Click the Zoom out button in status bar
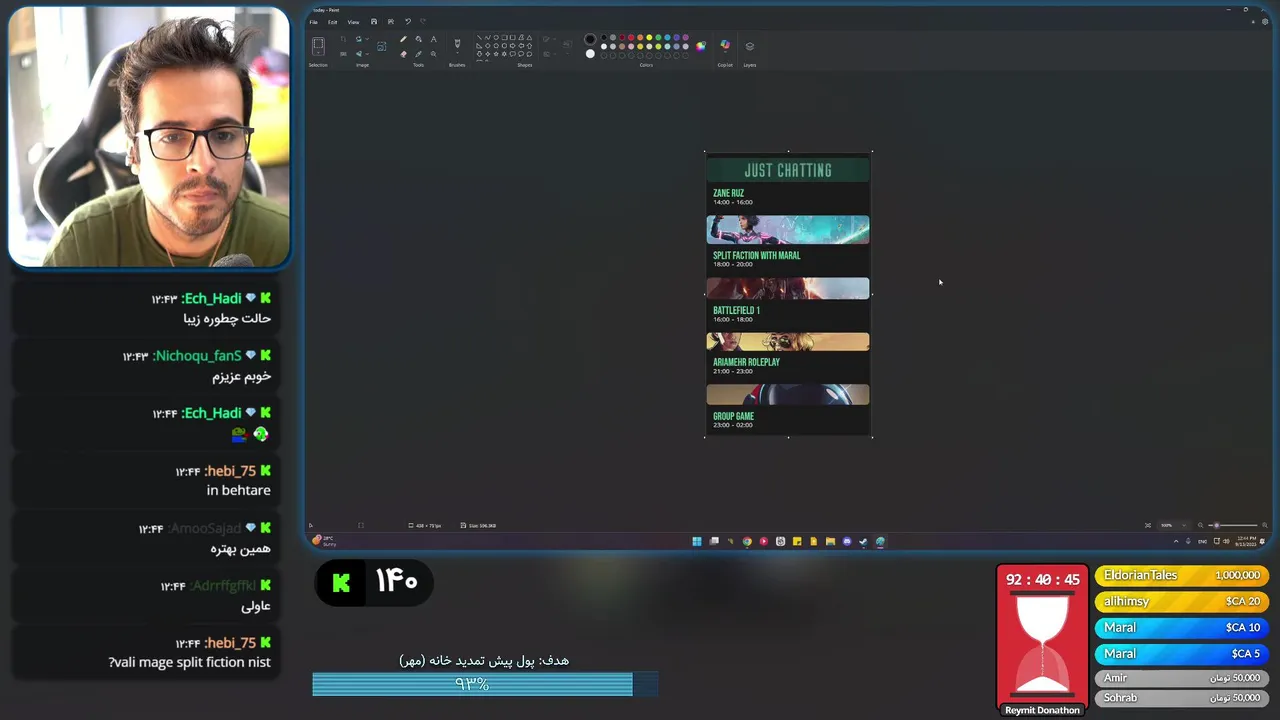Screen dimensions: 1280x720 coord(1200,525)
